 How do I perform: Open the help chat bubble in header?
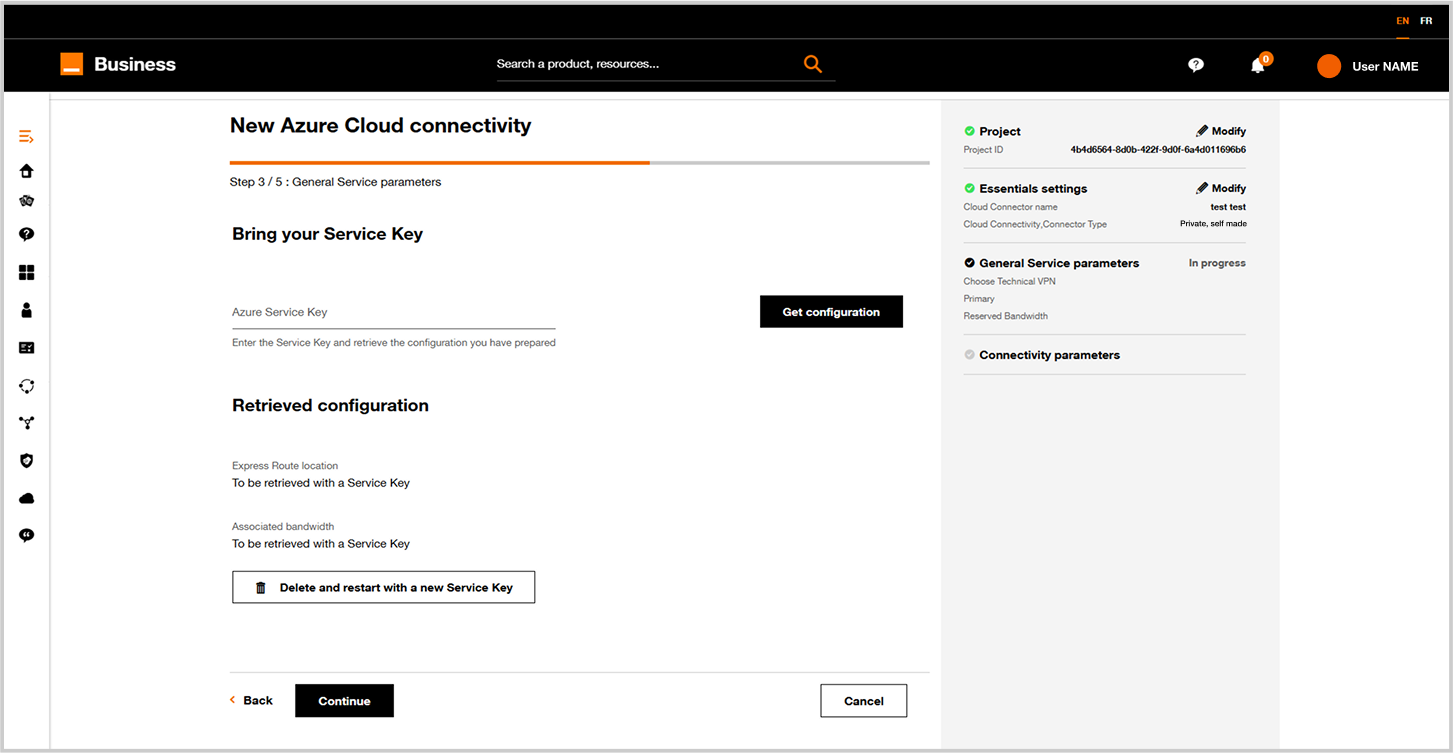click(x=1196, y=65)
